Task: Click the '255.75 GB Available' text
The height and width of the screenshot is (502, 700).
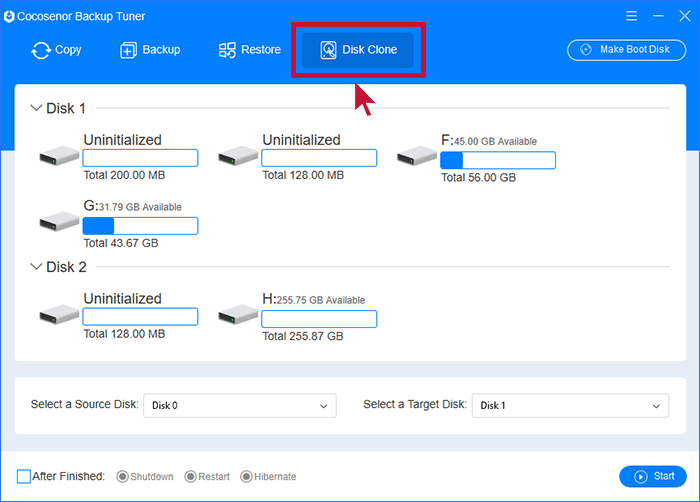Action: [321, 300]
